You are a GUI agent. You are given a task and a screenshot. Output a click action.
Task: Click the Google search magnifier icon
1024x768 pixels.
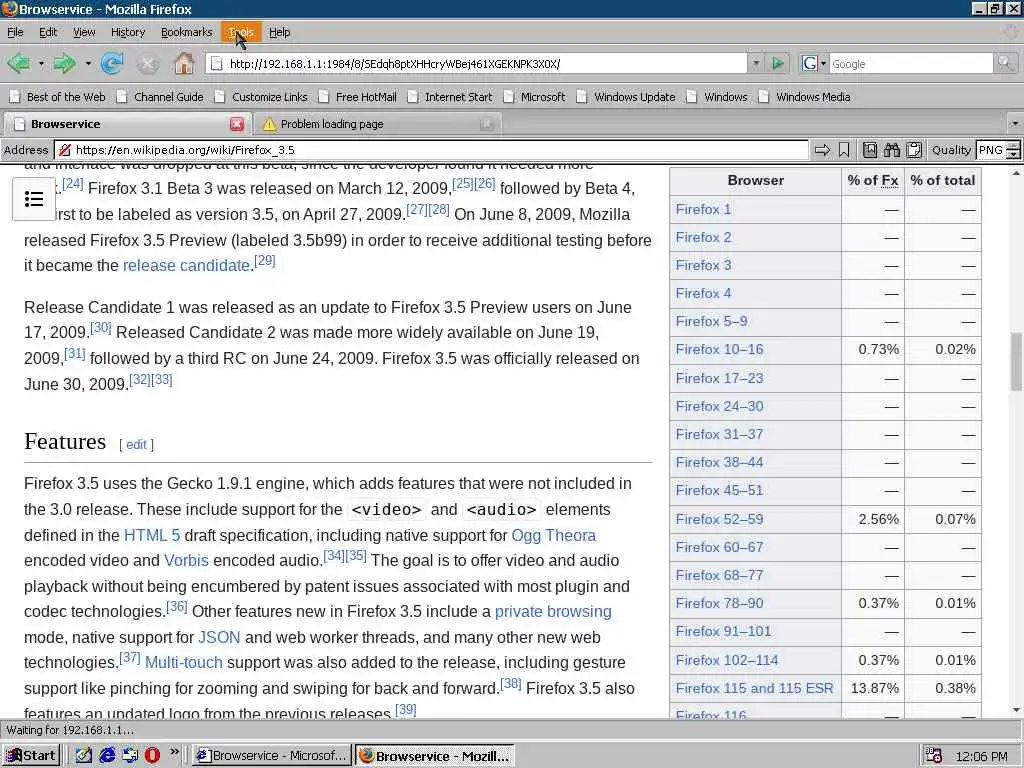point(1005,63)
